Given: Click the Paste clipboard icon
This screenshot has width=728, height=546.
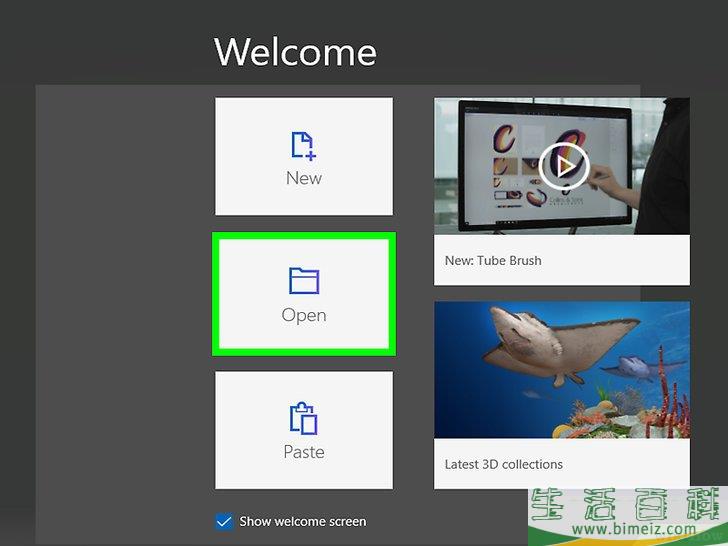Looking at the screenshot, I should point(304,418).
